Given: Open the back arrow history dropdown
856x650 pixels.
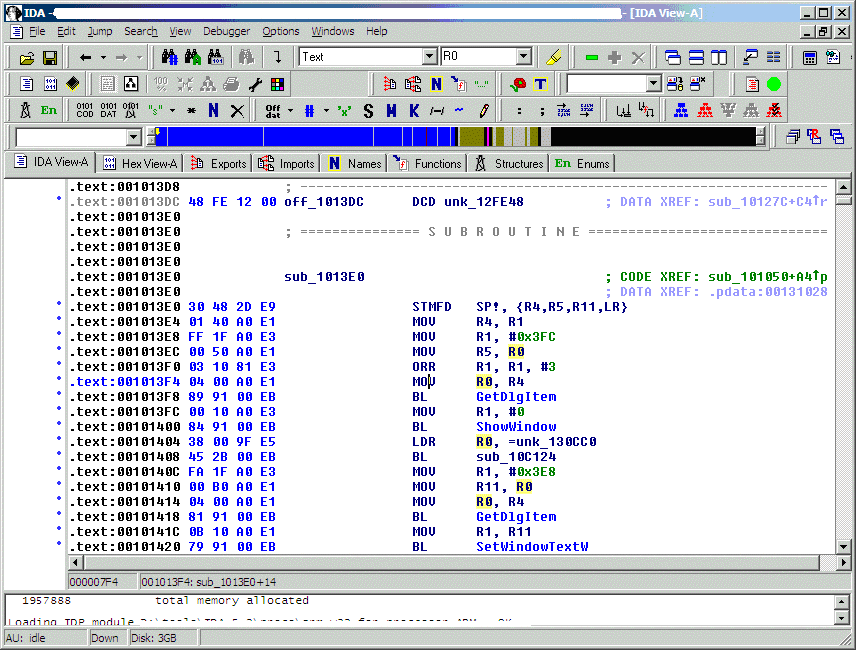Looking at the screenshot, I should [x=102, y=58].
